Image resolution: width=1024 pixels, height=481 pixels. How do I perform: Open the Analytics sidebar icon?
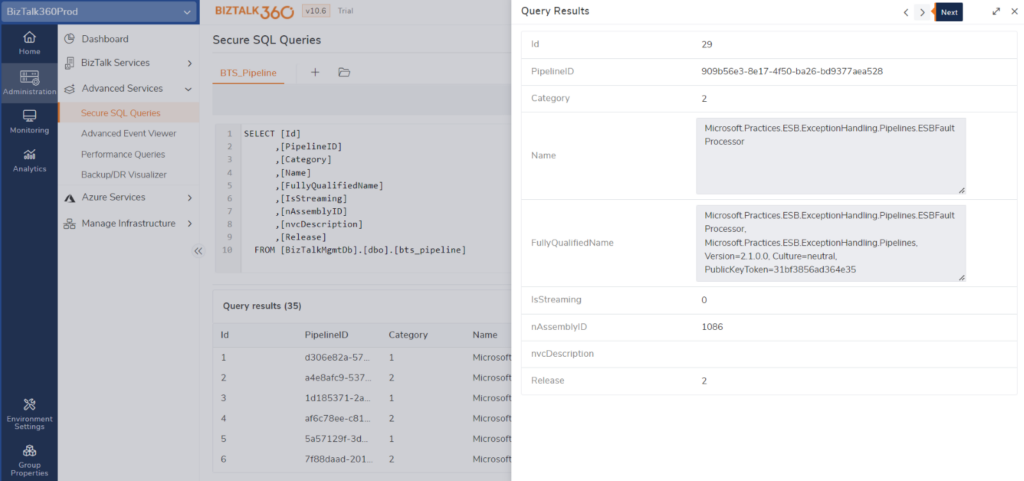click(29, 155)
